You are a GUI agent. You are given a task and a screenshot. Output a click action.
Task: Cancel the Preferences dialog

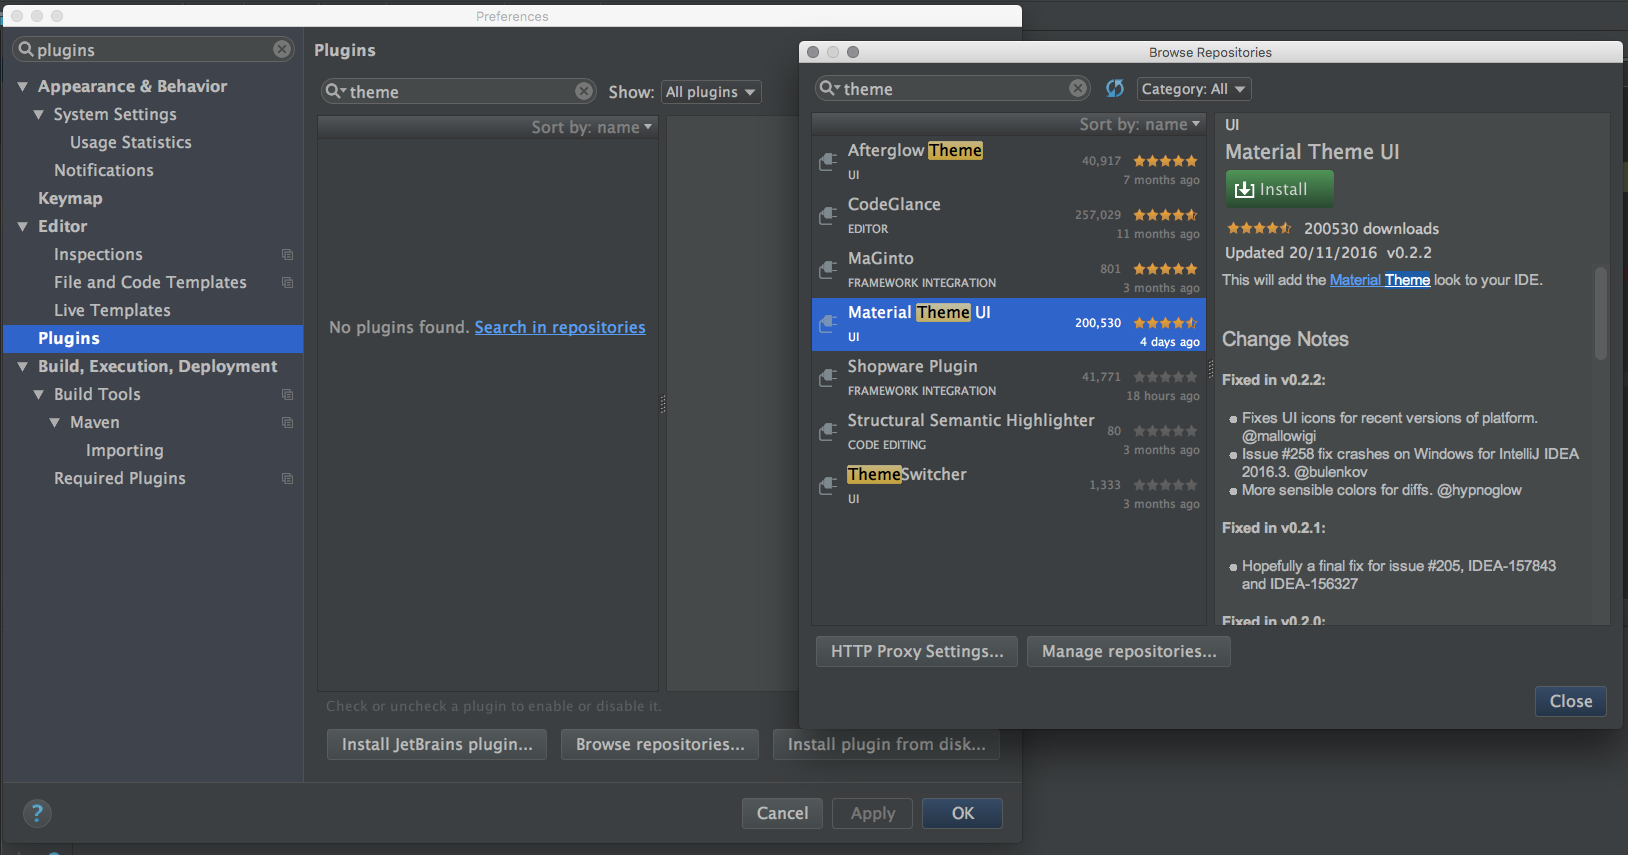(x=782, y=814)
